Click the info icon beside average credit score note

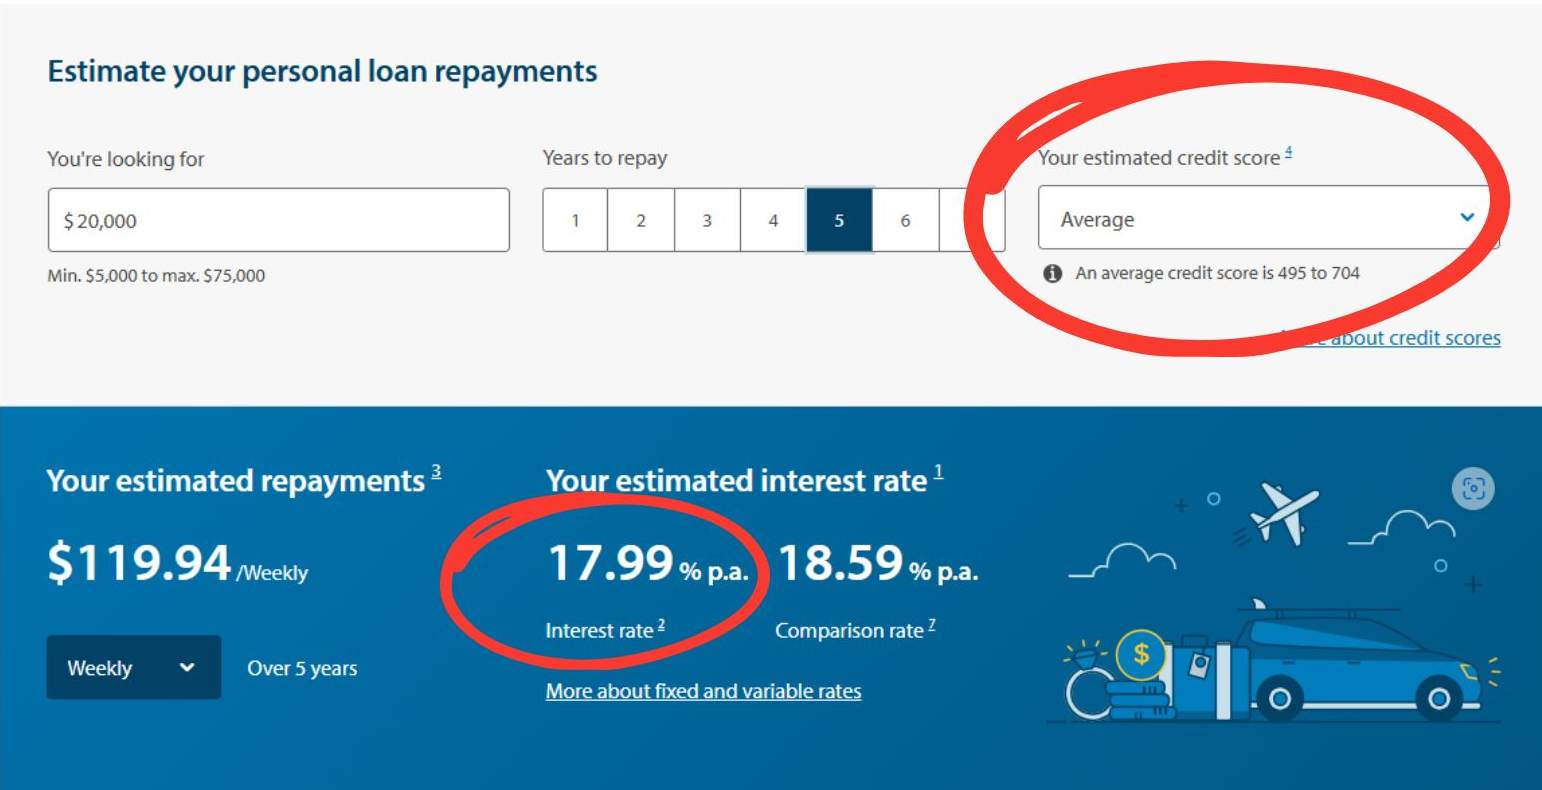pos(1054,272)
